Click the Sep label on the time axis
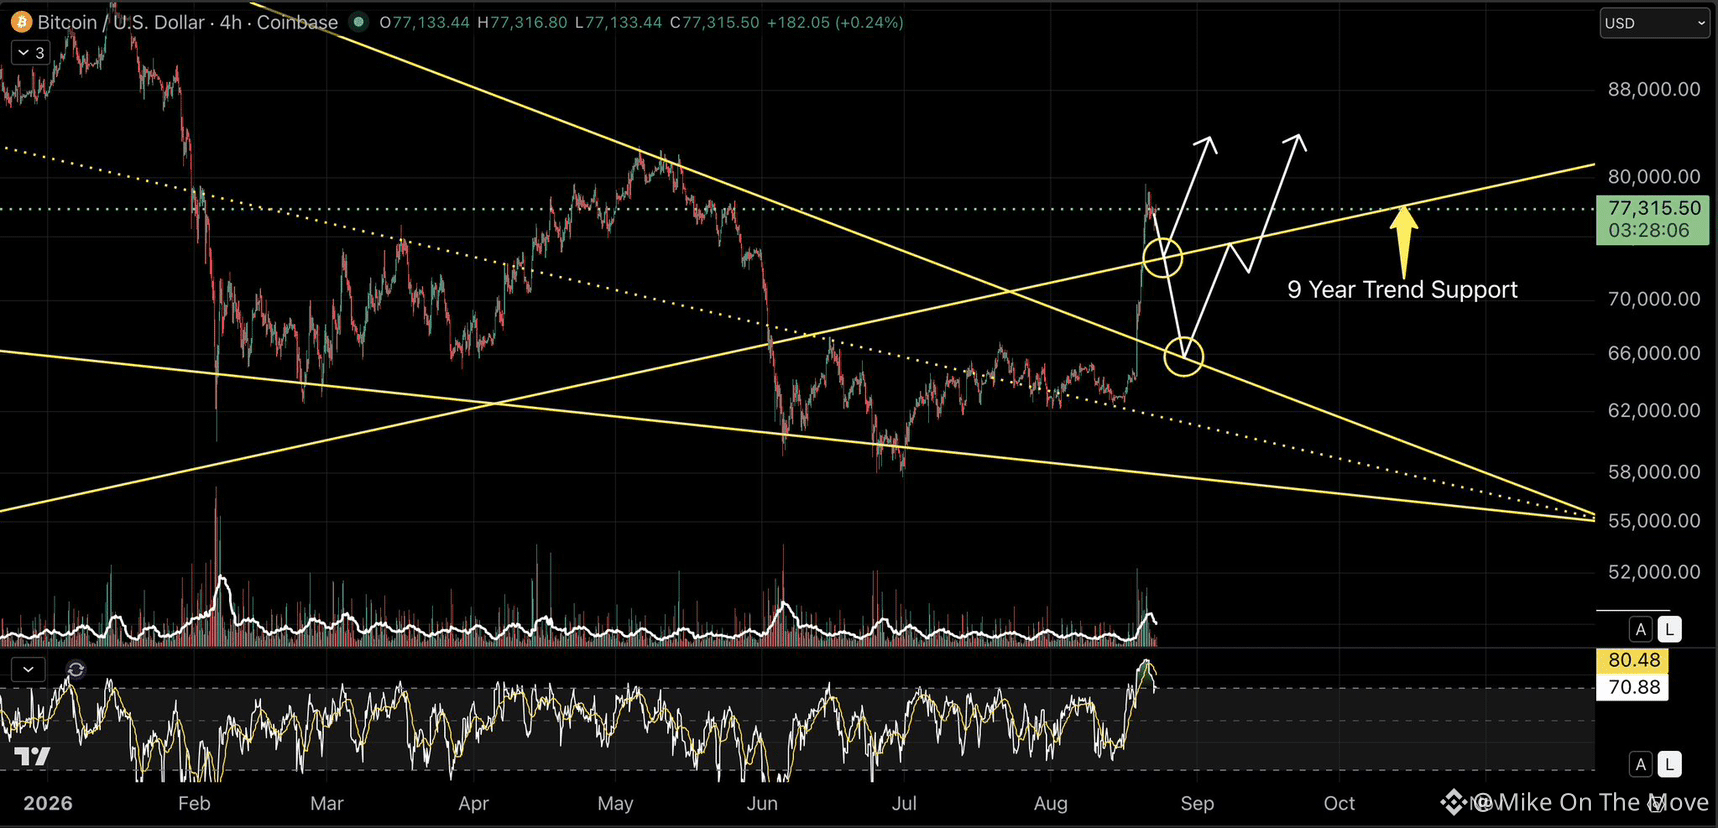The width and height of the screenshot is (1718, 828). pos(1197,803)
